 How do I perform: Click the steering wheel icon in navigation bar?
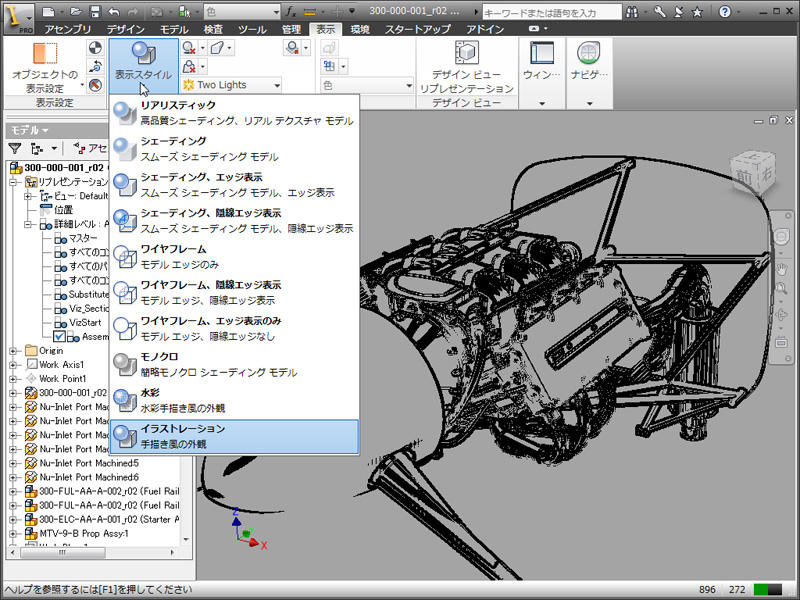(781, 237)
